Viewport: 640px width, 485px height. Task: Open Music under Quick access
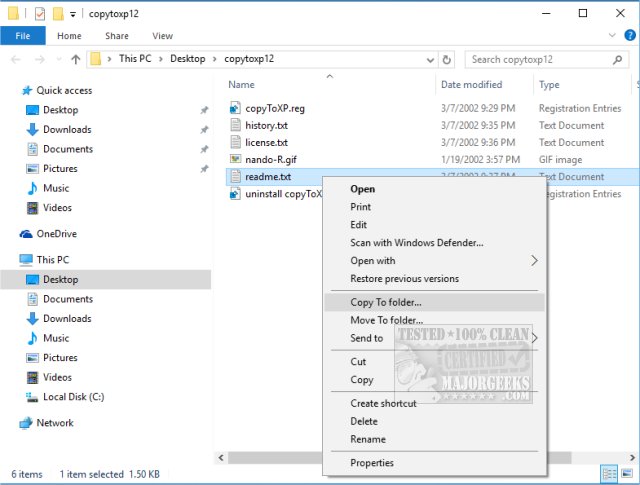click(x=56, y=188)
